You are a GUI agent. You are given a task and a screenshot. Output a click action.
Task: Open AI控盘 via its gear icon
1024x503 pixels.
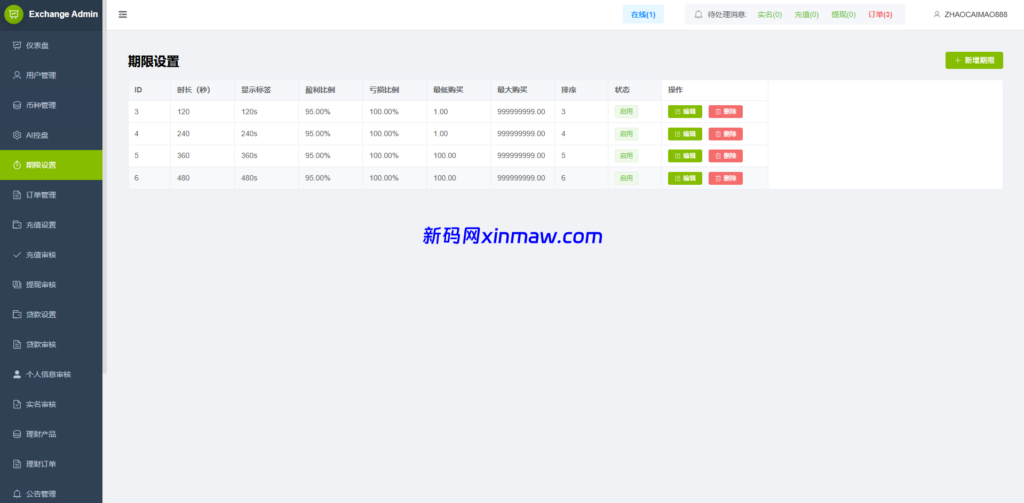17,135
